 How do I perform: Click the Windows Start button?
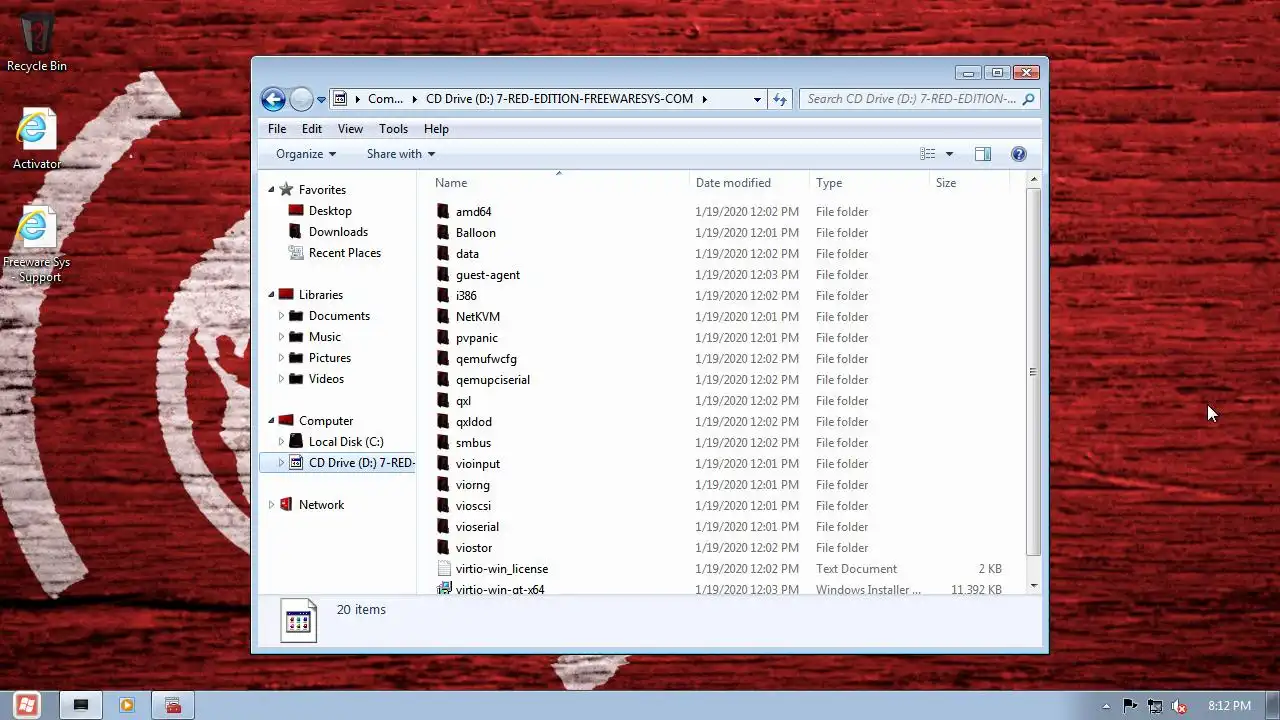pyautogui.click(x=27, y=705)
